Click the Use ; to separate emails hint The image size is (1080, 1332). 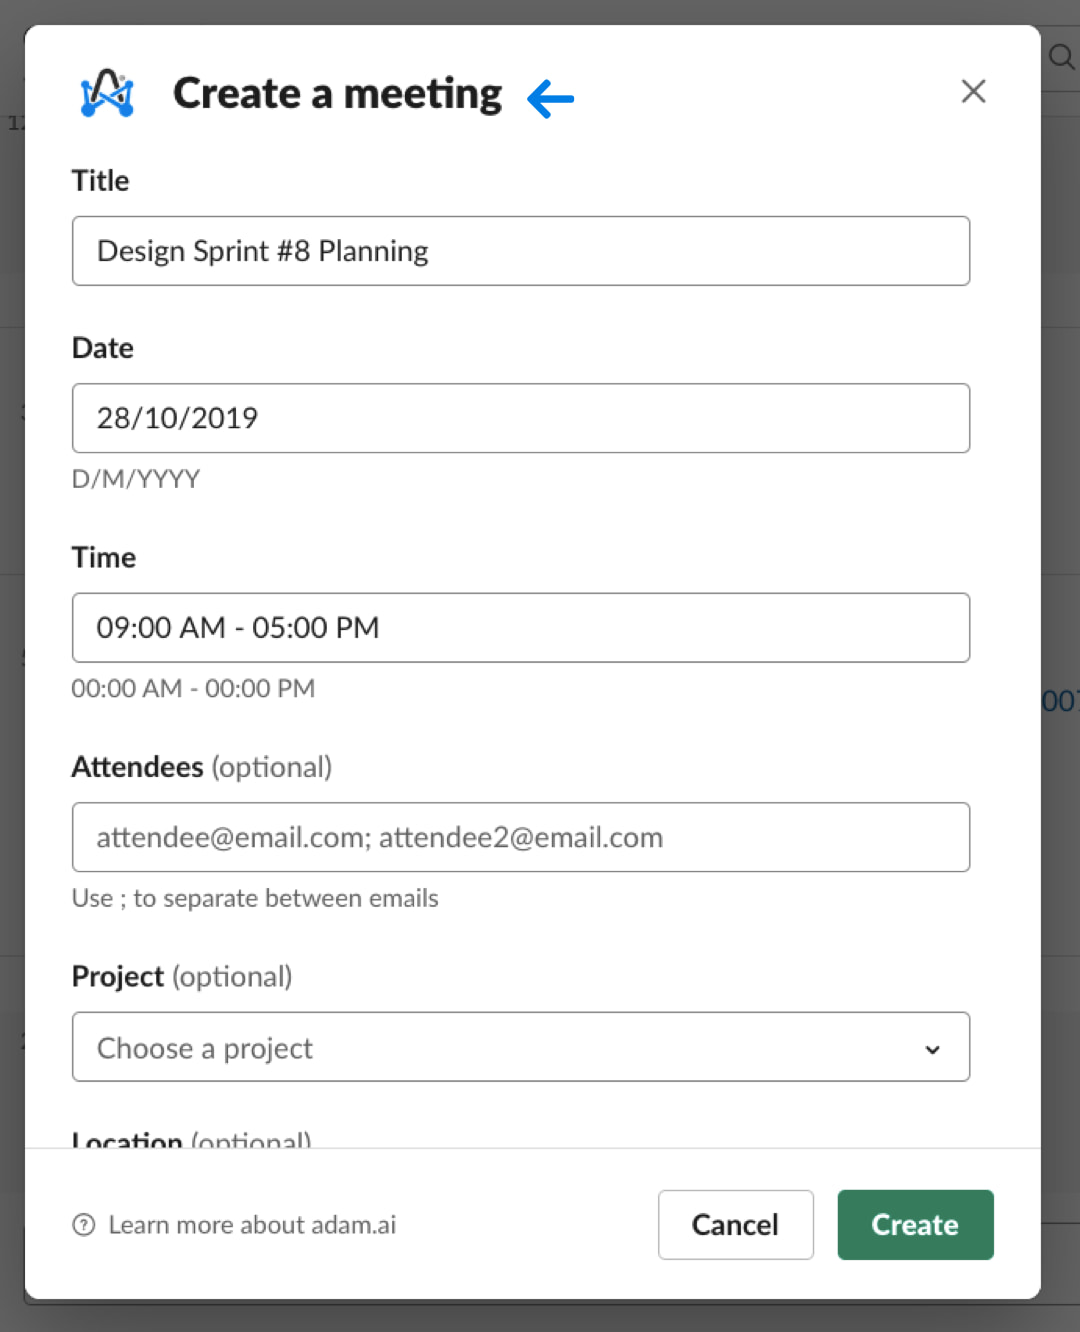point(255,898)
